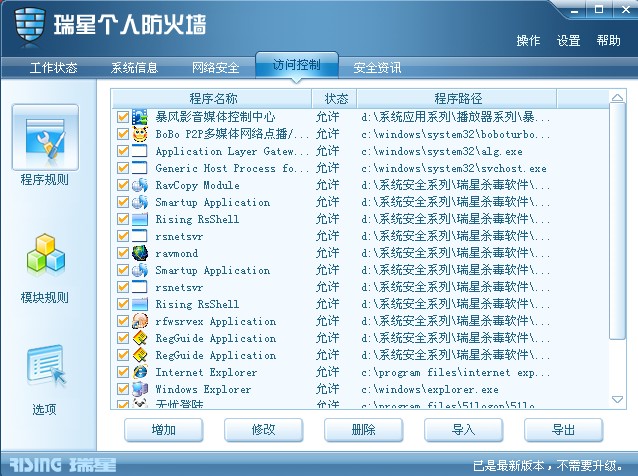This screenshot has height=476, width=638.
Task: Click the rfwsrvex Application icon
Action: pyautogui.click(x=140, y=321)
